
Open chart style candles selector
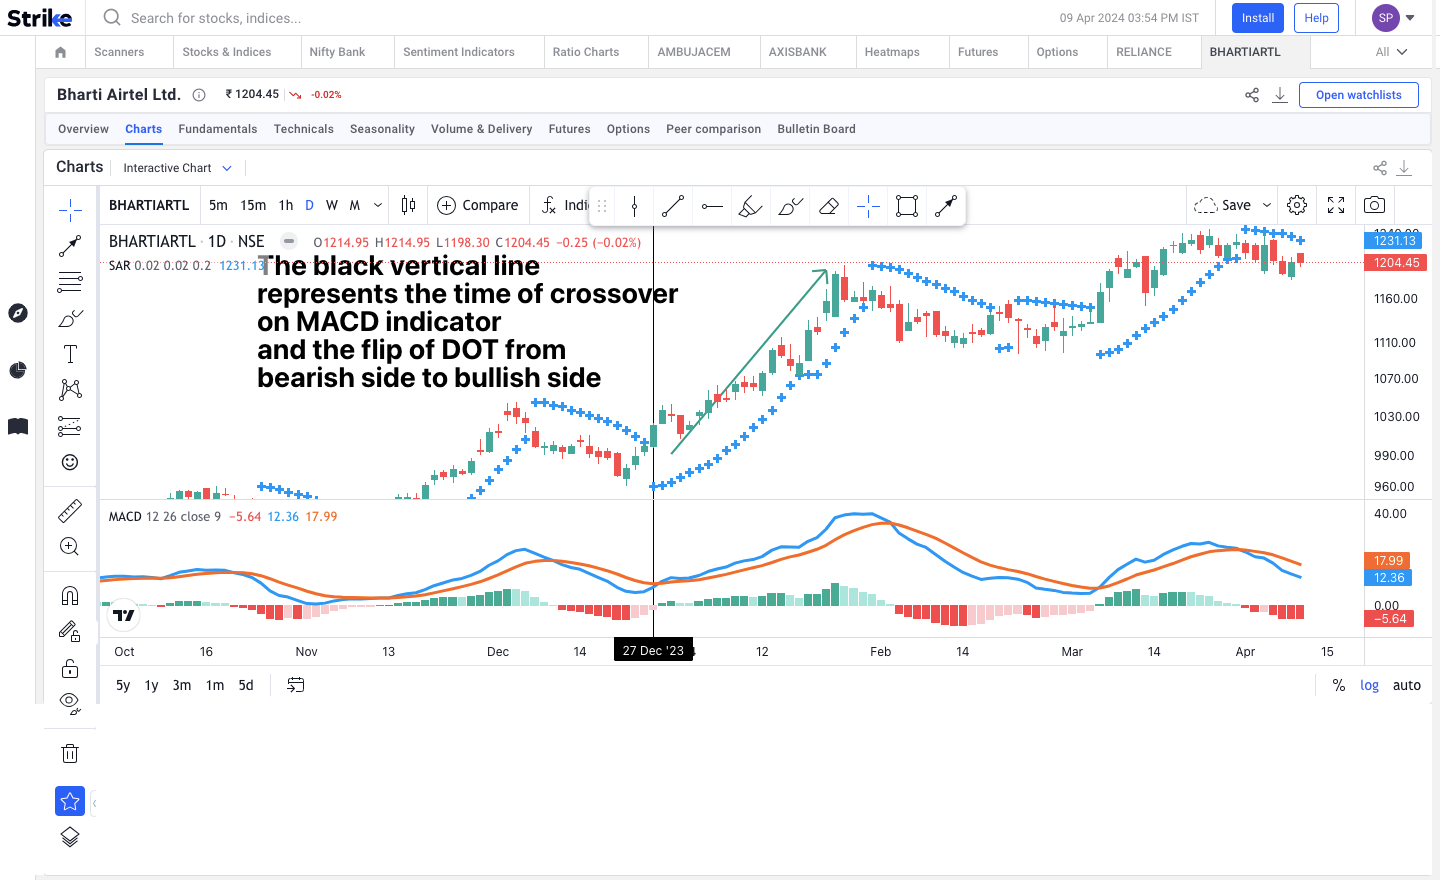coord(408,205)
